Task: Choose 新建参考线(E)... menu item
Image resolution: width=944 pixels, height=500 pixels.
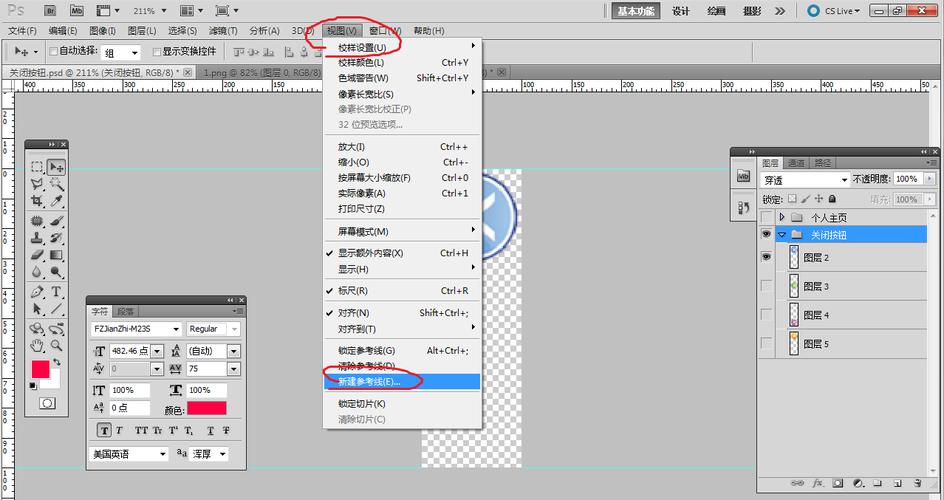Action: (402, 381)
